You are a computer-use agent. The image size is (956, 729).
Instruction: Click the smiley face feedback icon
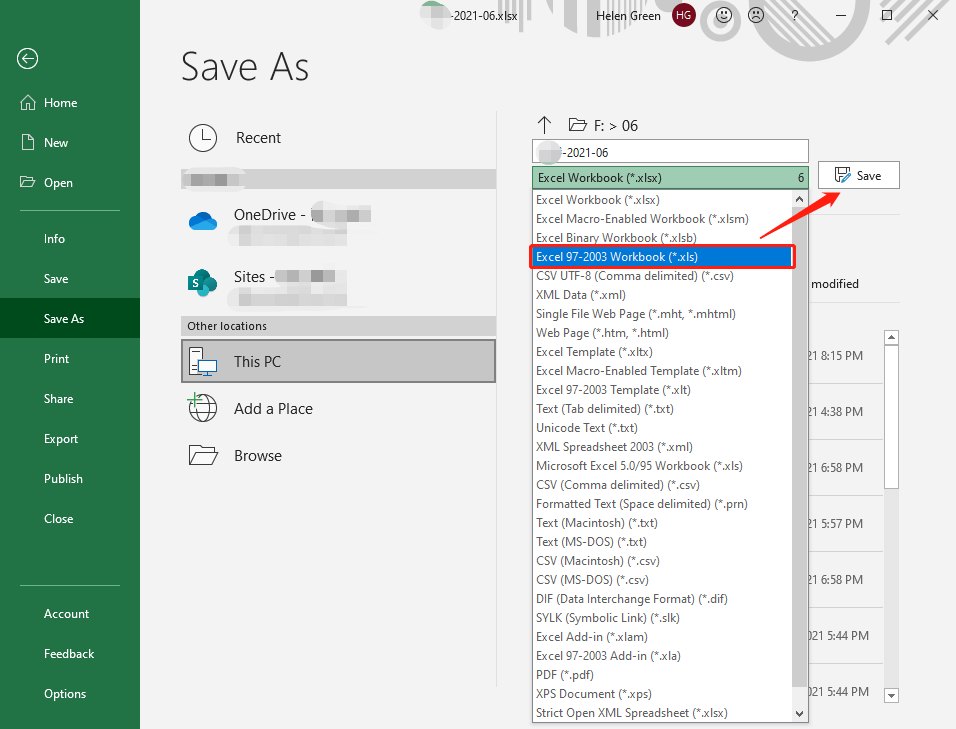click(724, 16)
